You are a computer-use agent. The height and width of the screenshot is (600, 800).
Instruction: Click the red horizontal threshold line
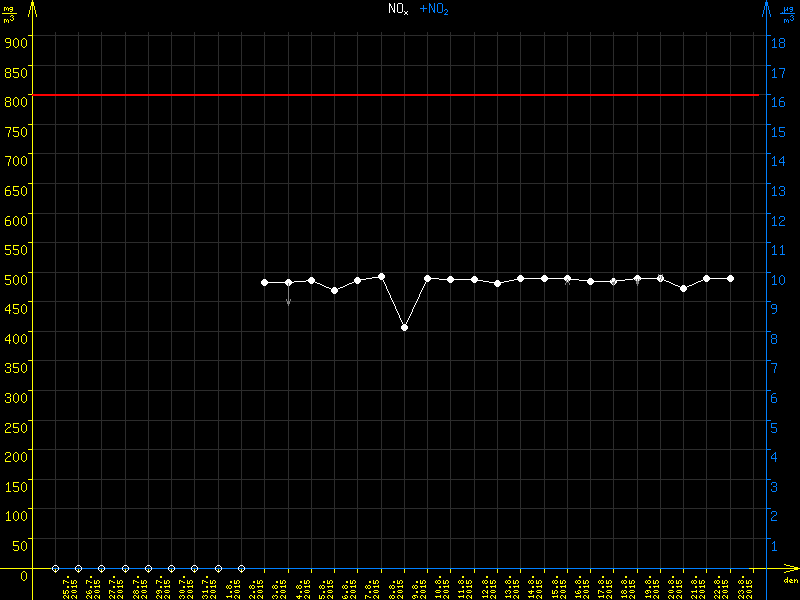point(400,95)
